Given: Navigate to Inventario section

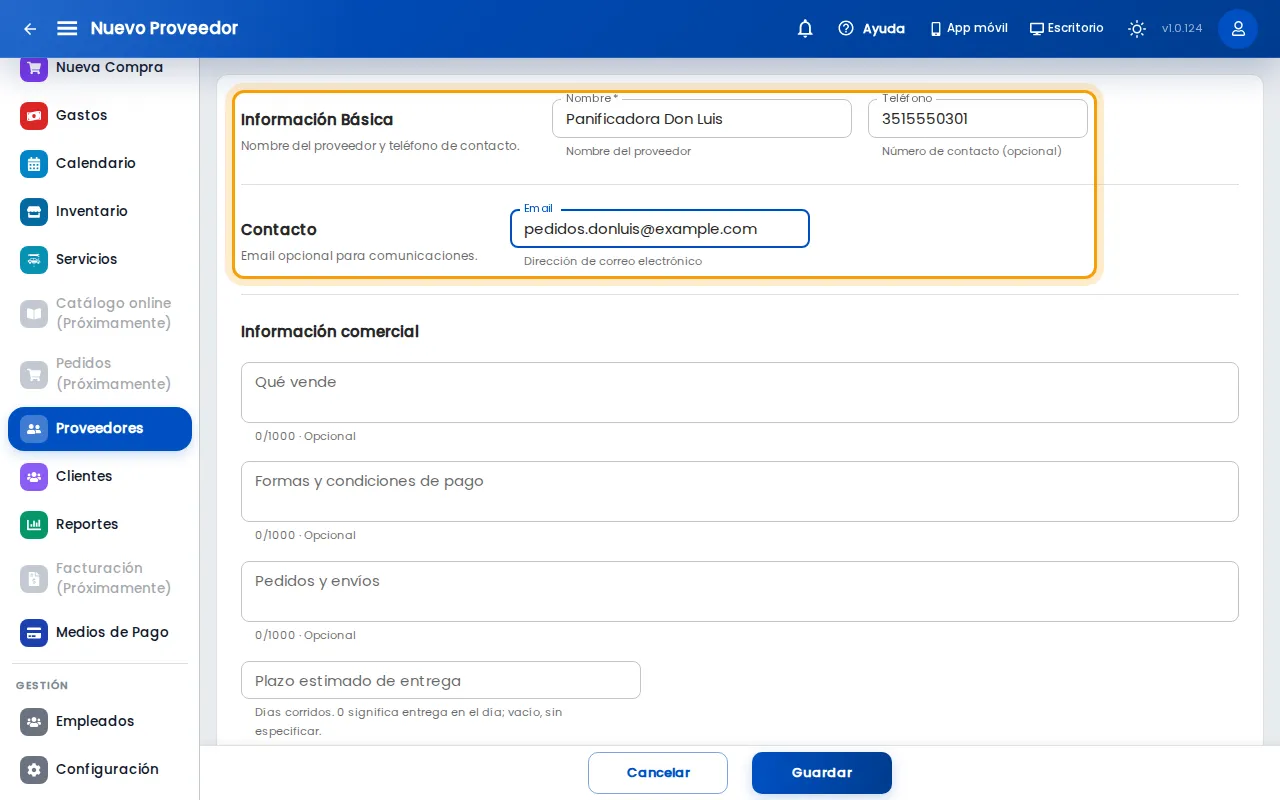Looking at the screenshot, I should [x=100, y=211].
